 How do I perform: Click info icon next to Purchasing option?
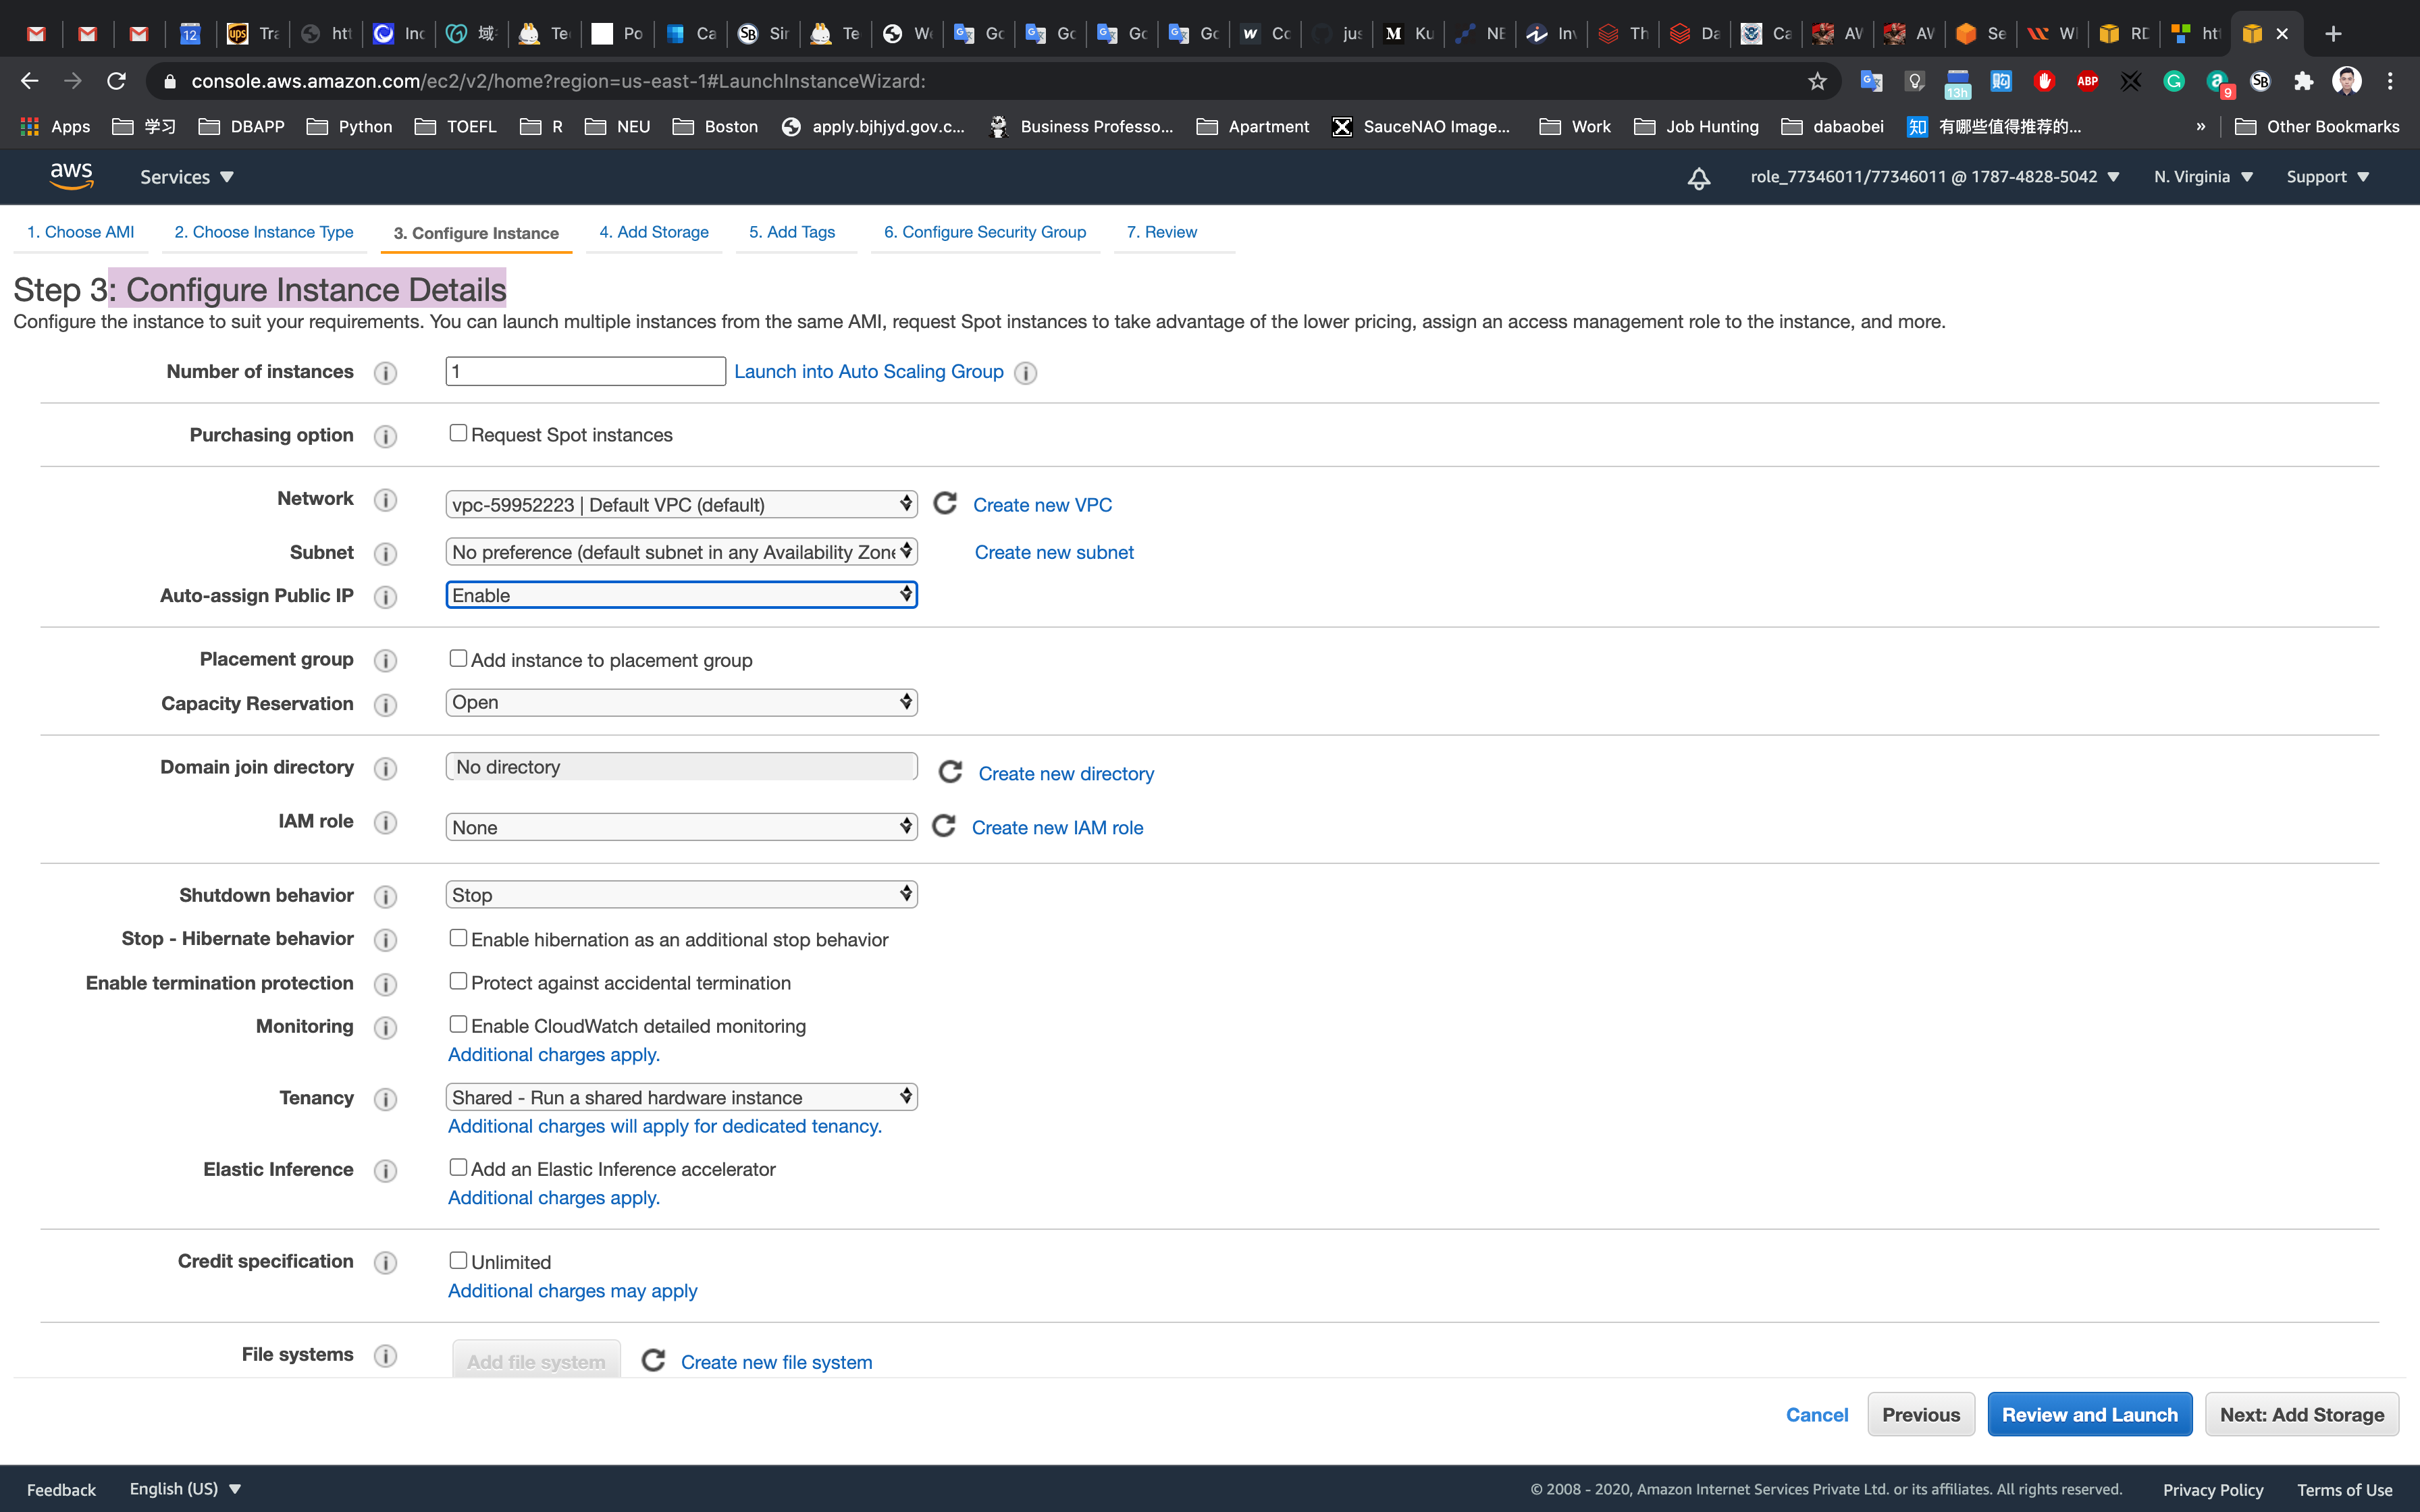(x=385, y=436)
